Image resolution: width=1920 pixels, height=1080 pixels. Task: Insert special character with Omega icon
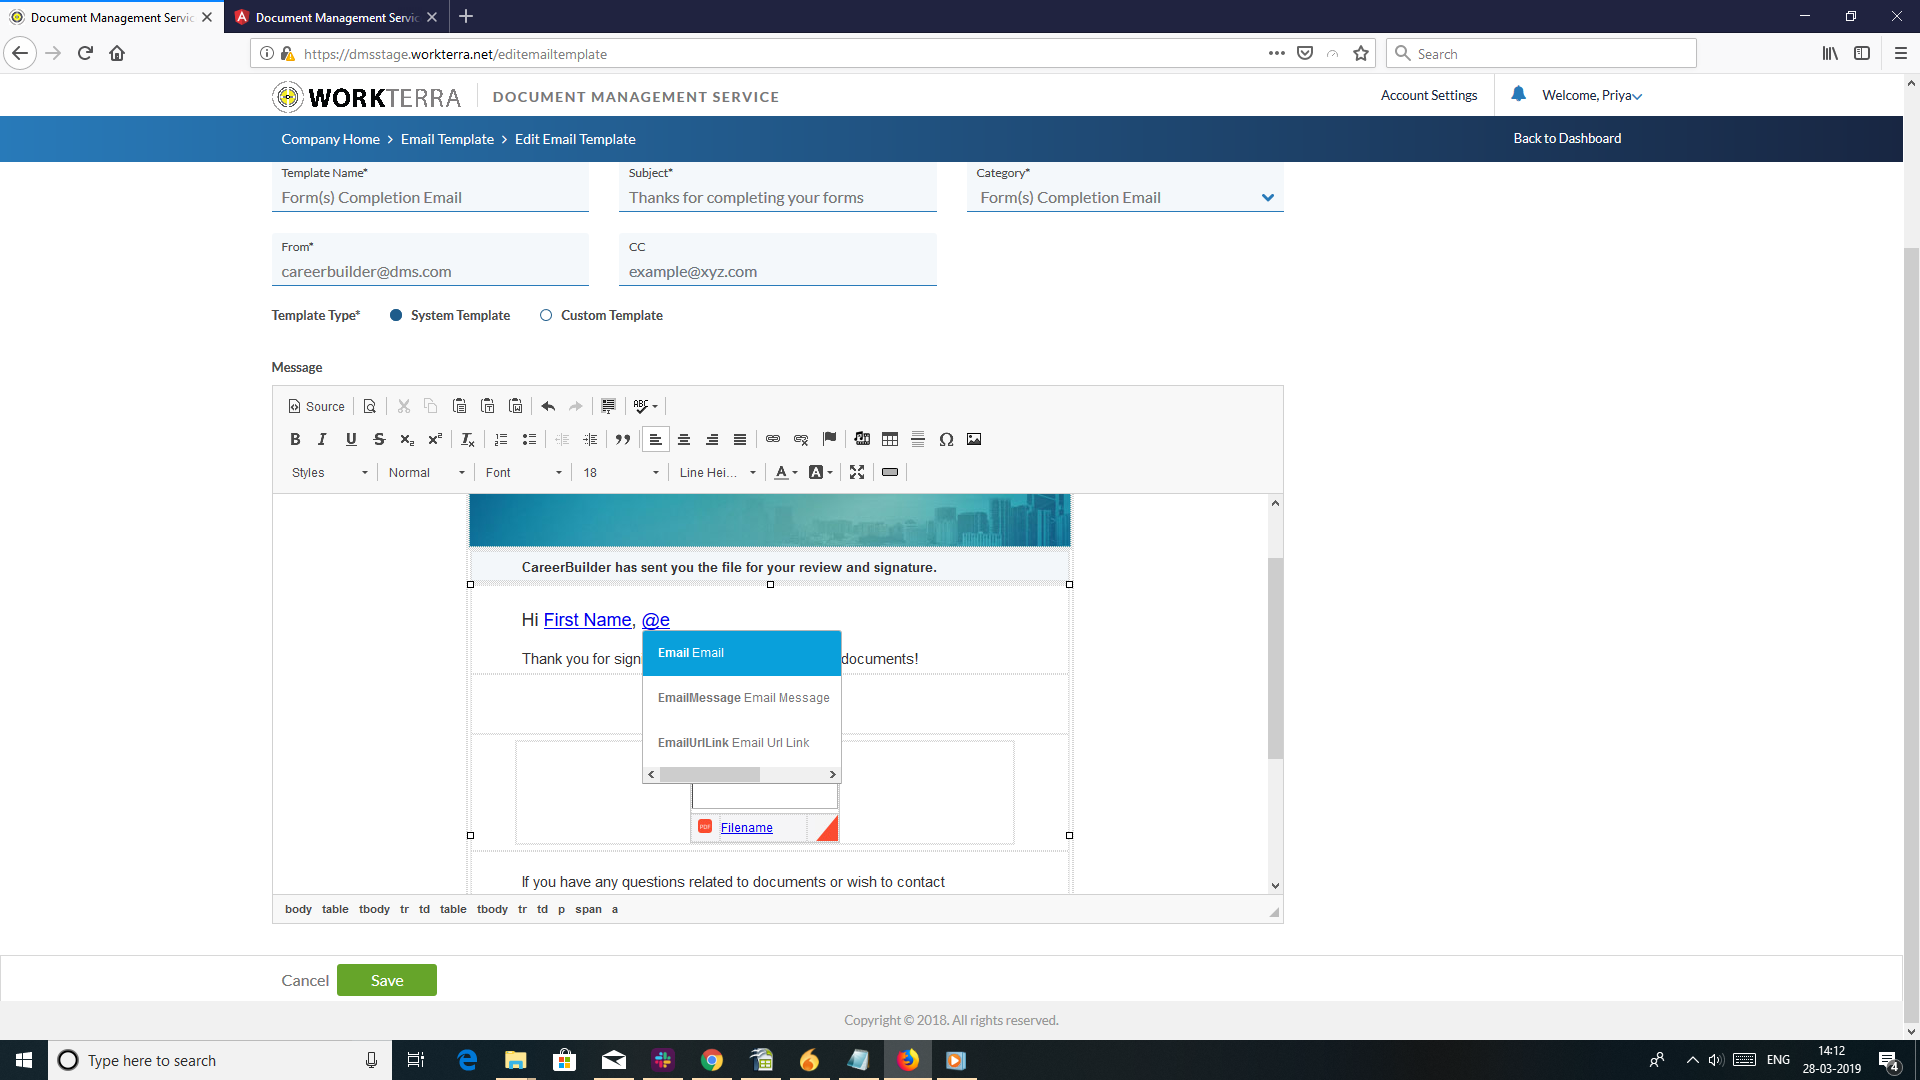click(946, 439)
